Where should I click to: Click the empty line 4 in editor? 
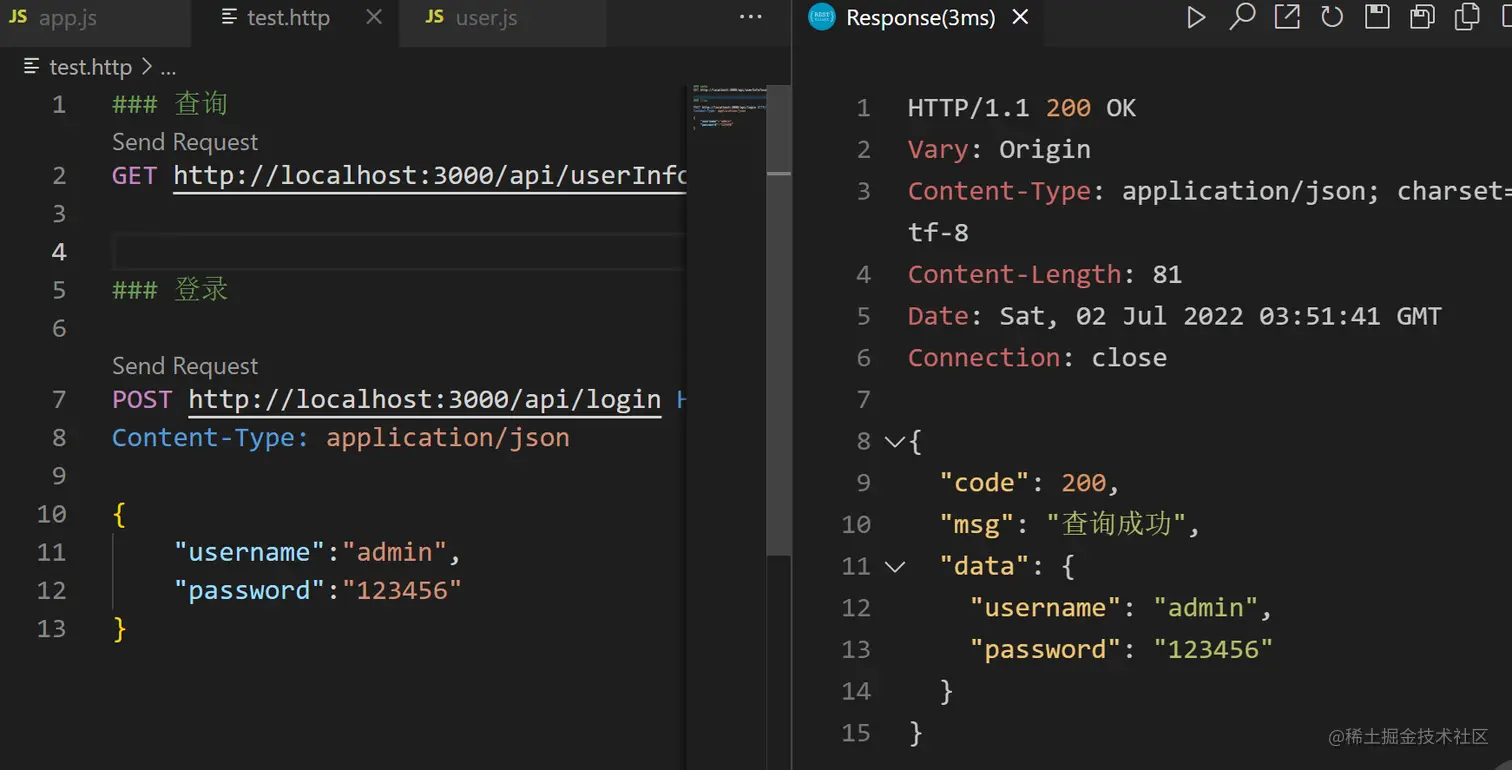400,252
